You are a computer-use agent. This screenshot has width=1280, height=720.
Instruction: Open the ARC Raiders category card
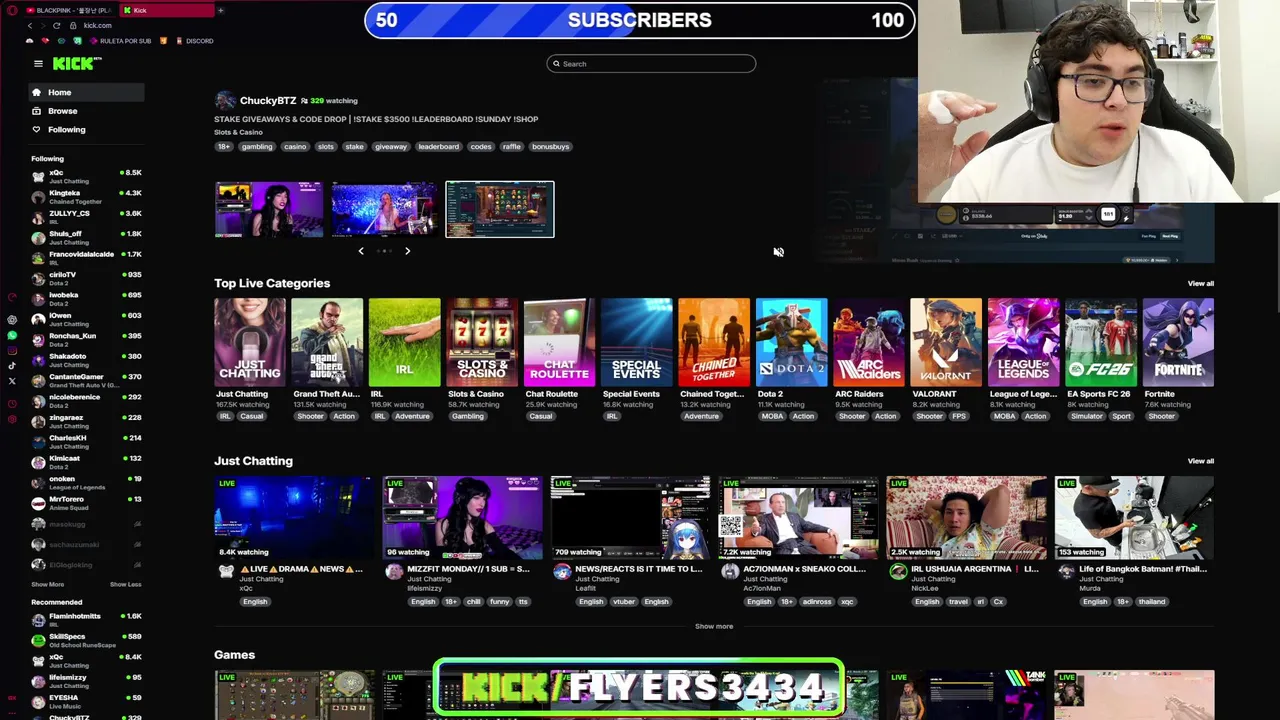tap(869, 342)
